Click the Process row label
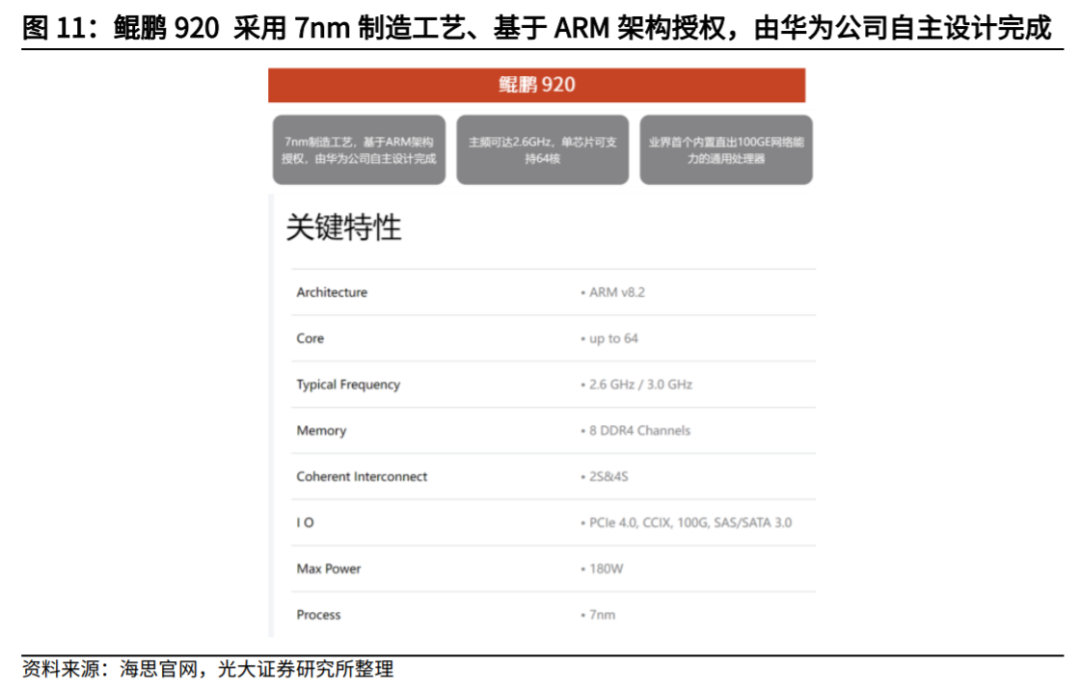The width and height of the screenshot is (1080, 693). 318,614
